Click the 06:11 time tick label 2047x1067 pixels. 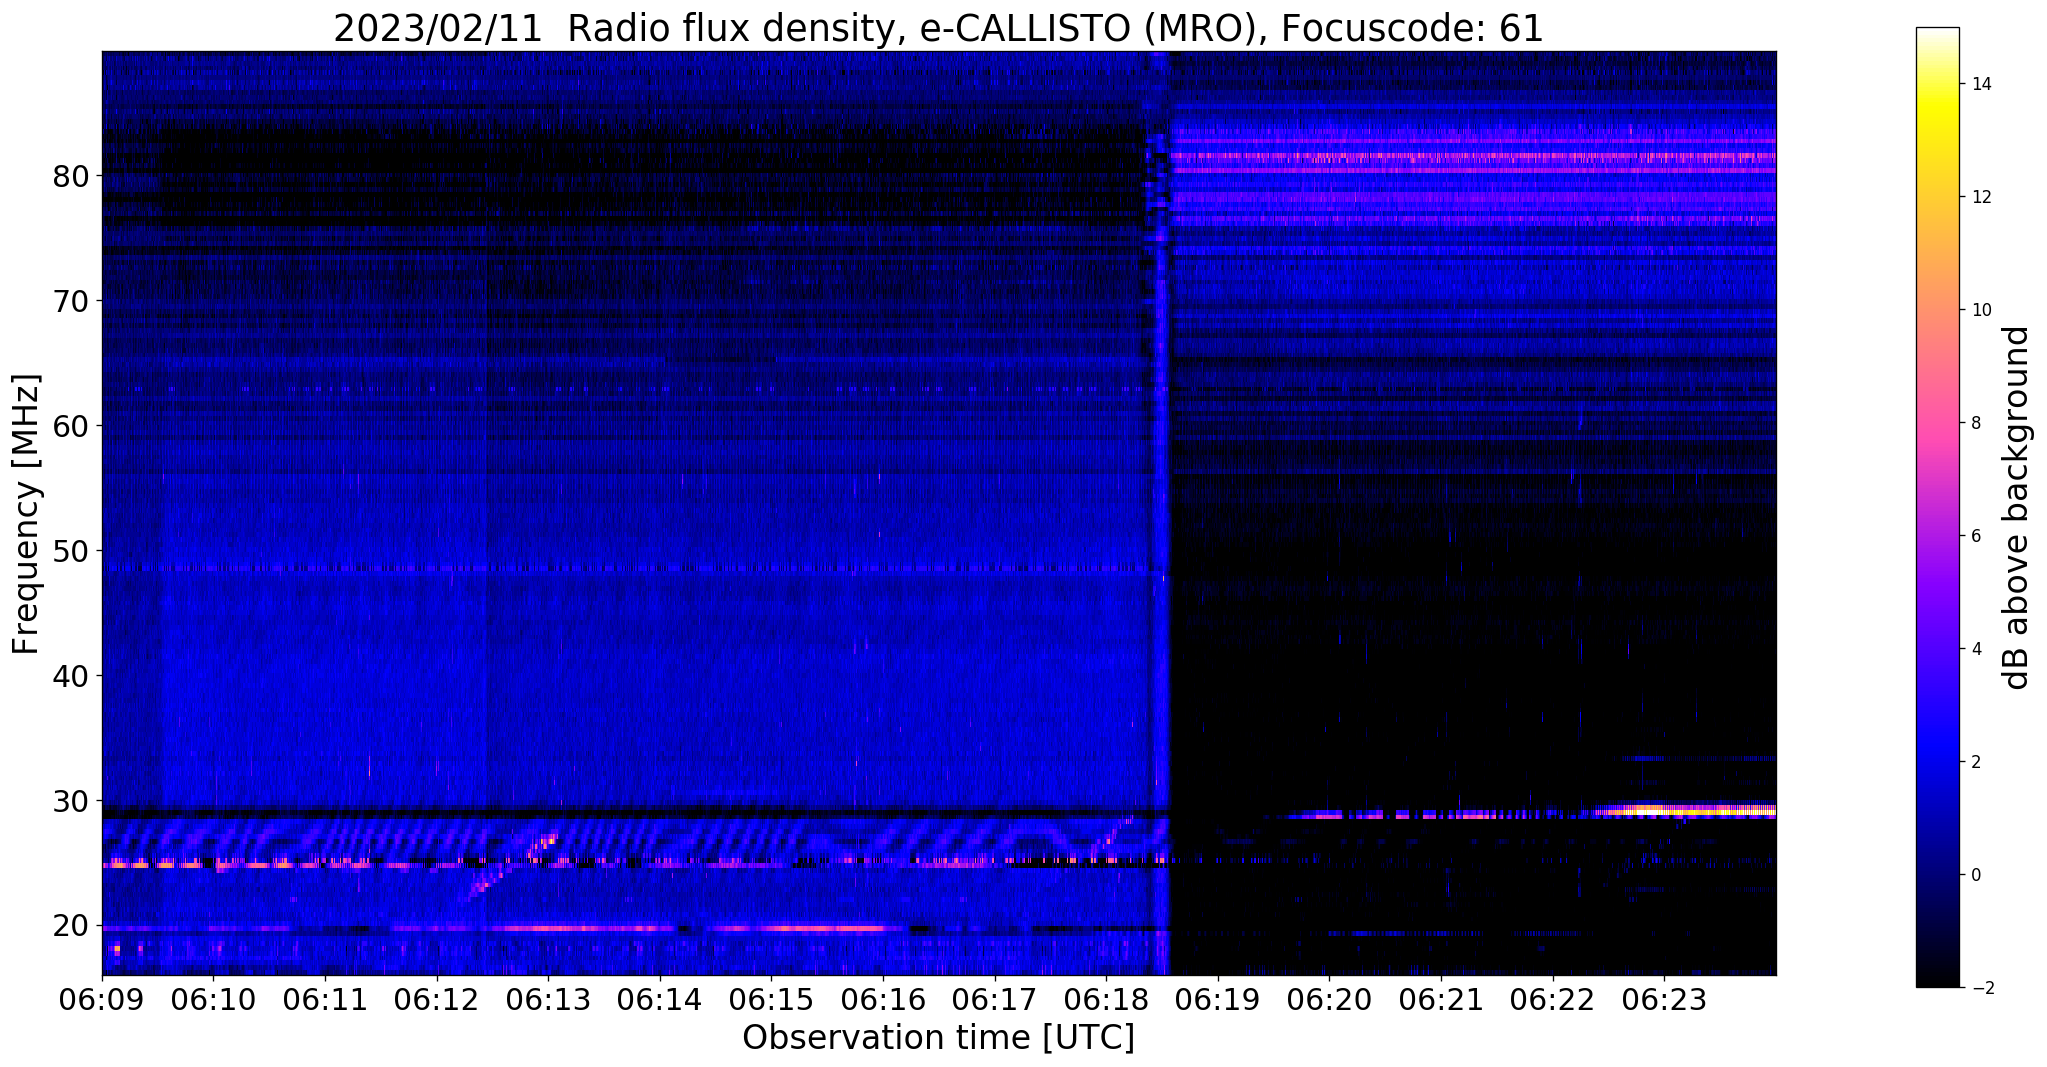[x=324, y=998]
